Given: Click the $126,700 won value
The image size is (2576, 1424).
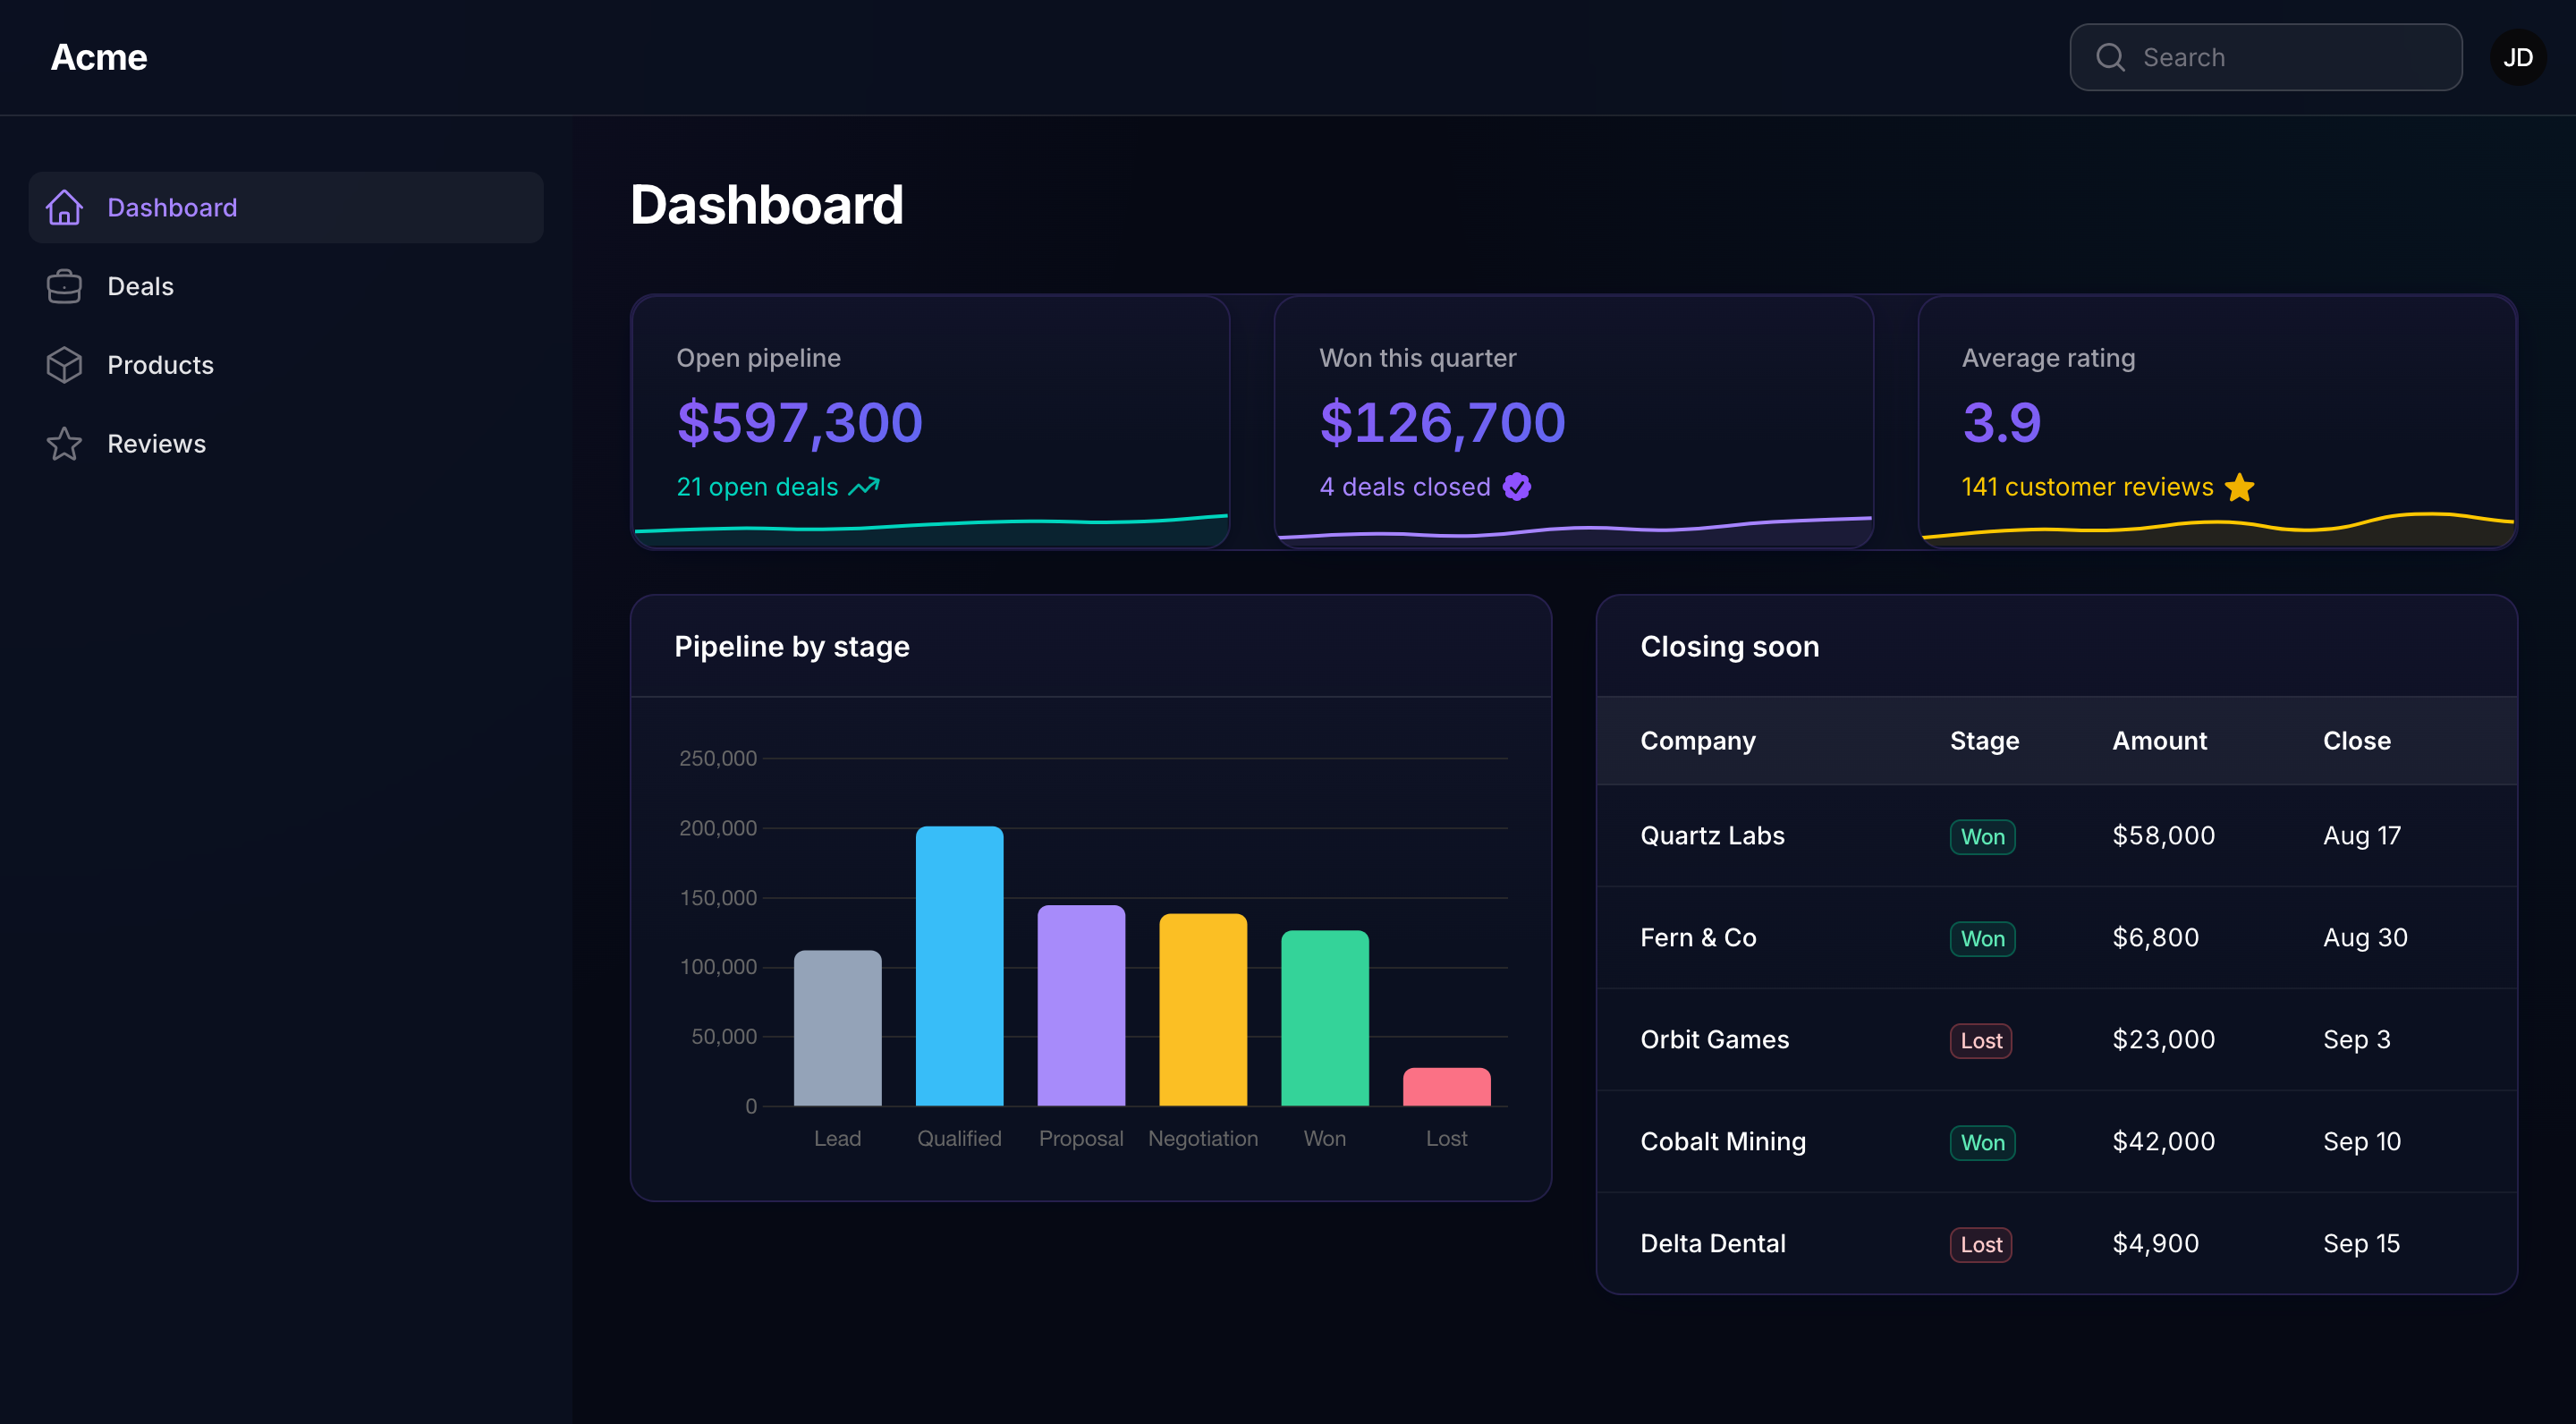Looking at the screenshot, I should click(x=1442, y=423).
